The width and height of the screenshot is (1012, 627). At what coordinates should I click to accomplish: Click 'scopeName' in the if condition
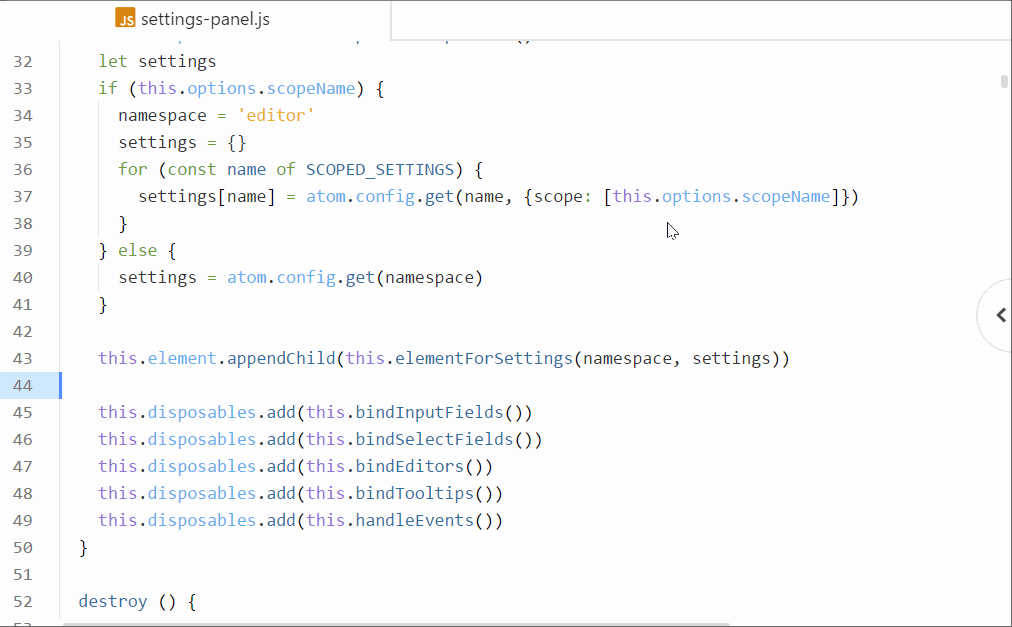[x=311, y=88]
